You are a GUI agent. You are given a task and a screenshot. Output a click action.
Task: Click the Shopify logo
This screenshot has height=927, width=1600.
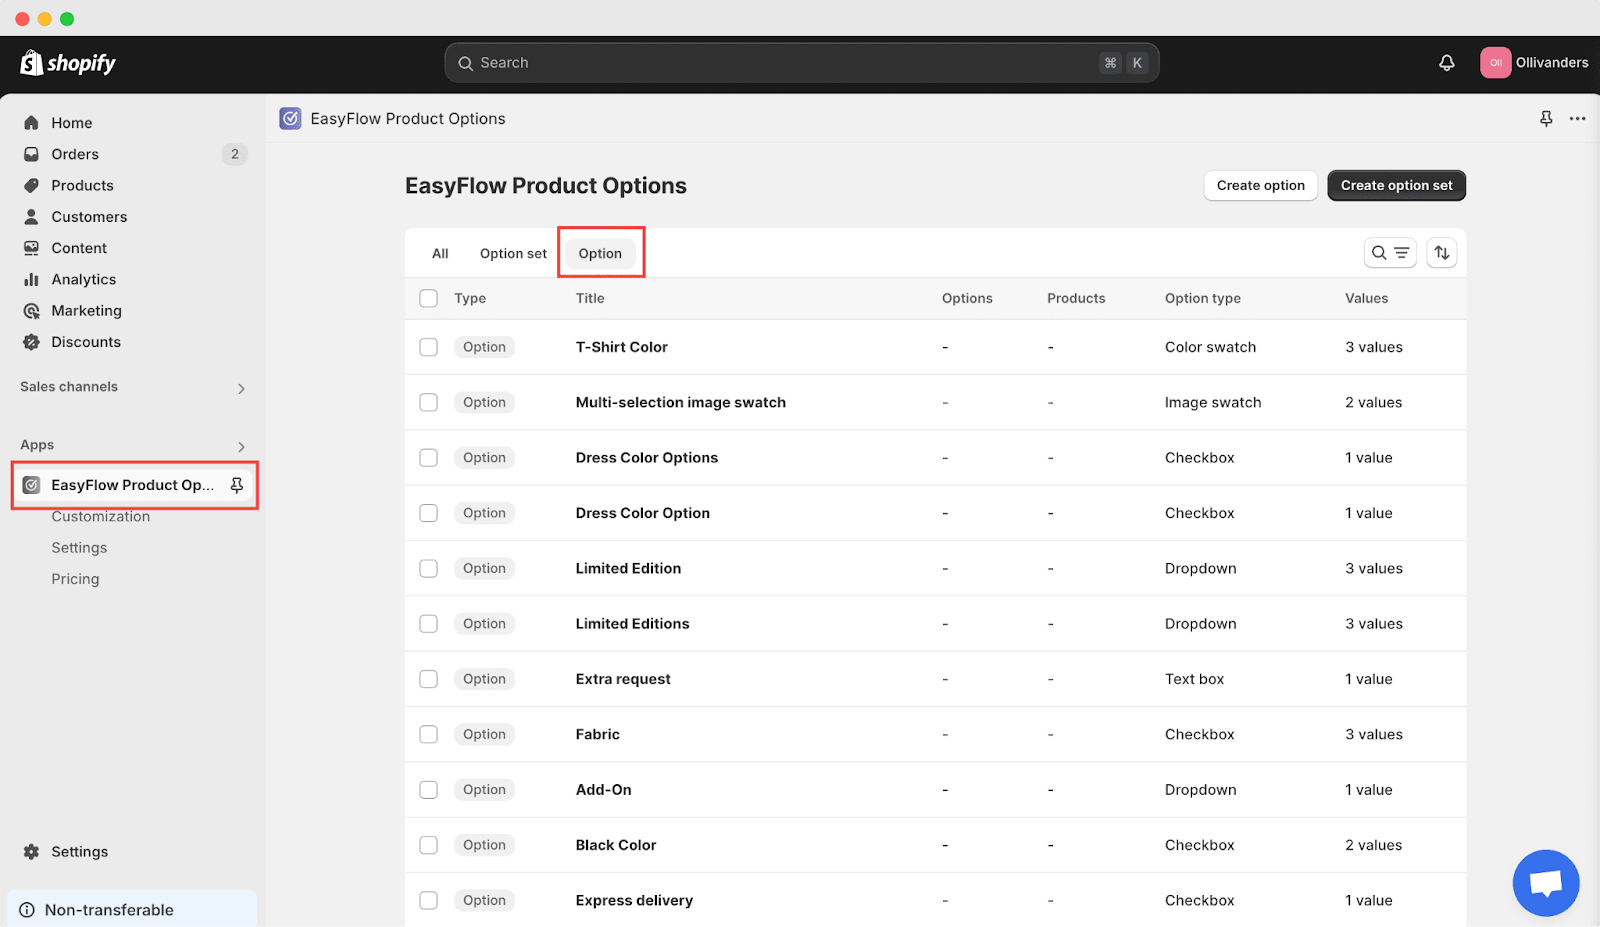coord(68,63)
